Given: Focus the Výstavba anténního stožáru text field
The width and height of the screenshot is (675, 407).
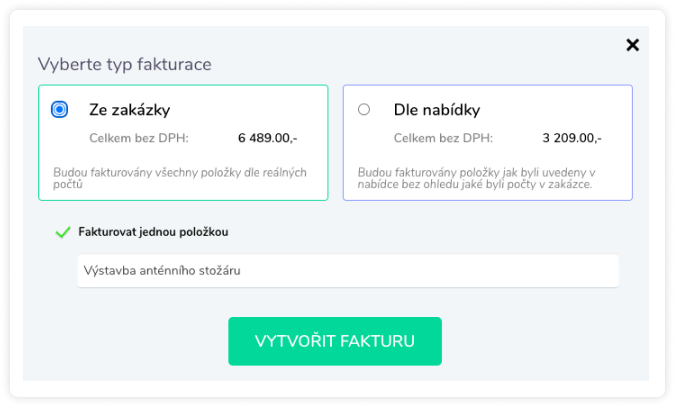Looking at the screenshot, I should tap(347, 270).
